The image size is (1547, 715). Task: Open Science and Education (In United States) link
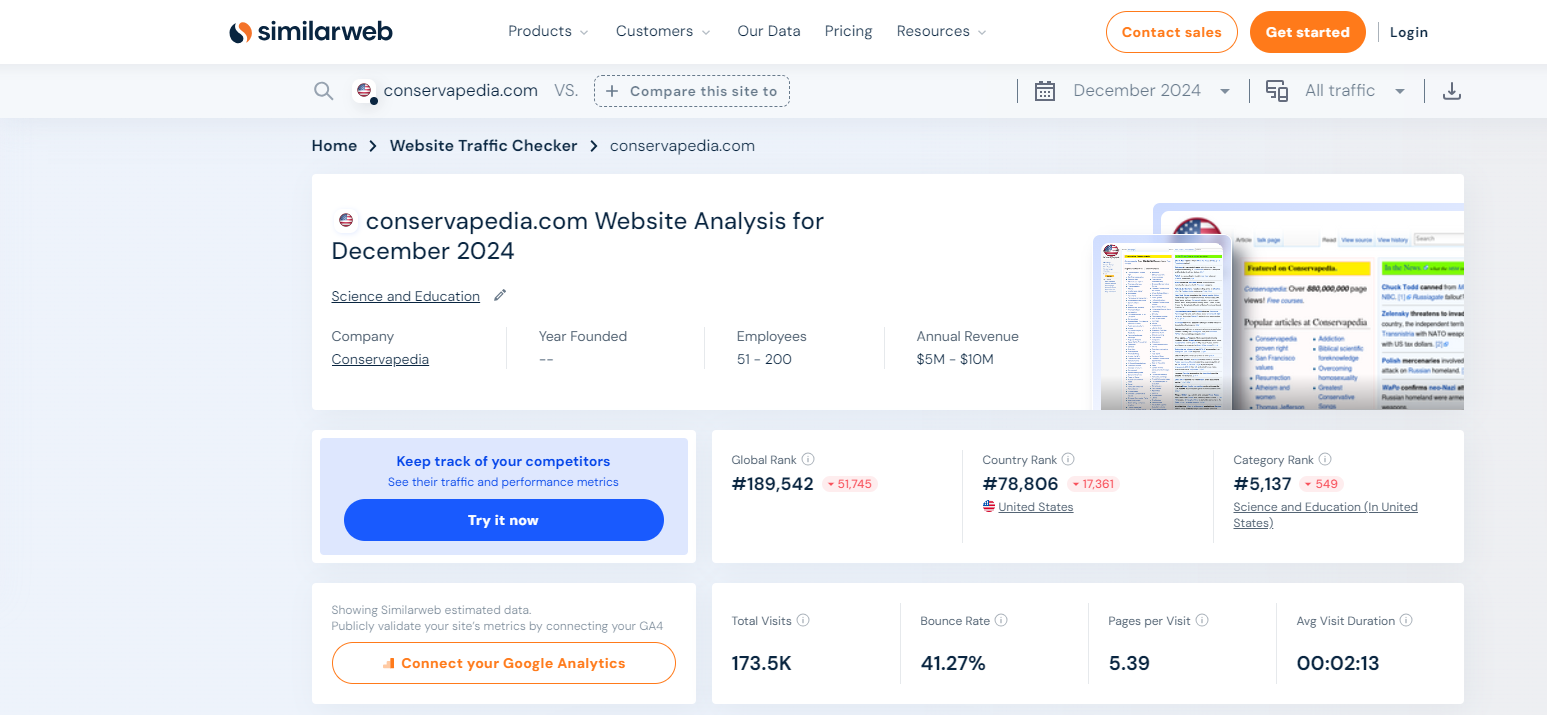[x=1326, y=515]
